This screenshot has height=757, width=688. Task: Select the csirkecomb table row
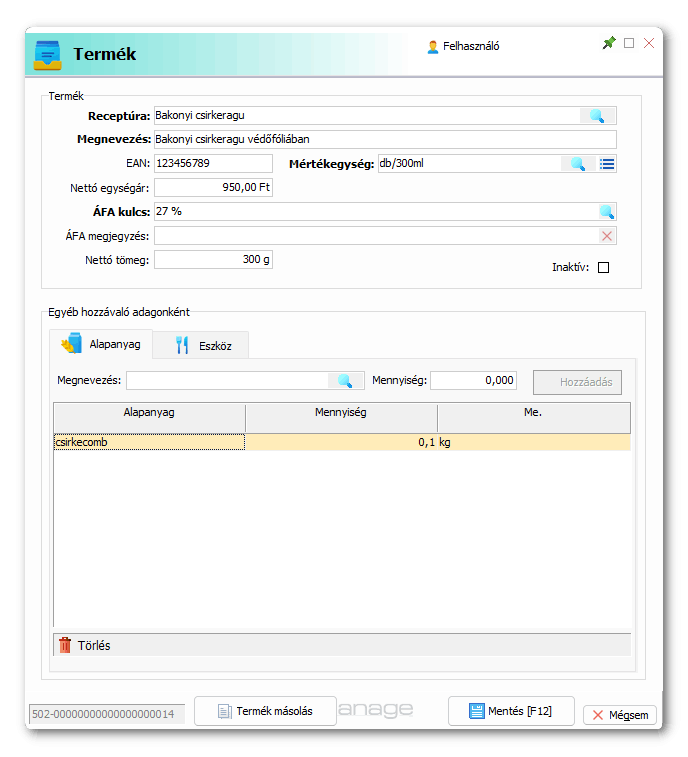148,442
